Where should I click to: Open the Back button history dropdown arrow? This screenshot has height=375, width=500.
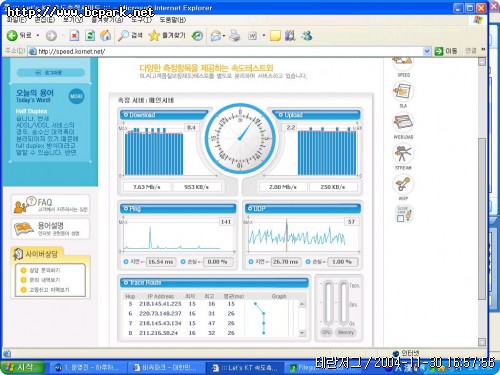(38, 35)
